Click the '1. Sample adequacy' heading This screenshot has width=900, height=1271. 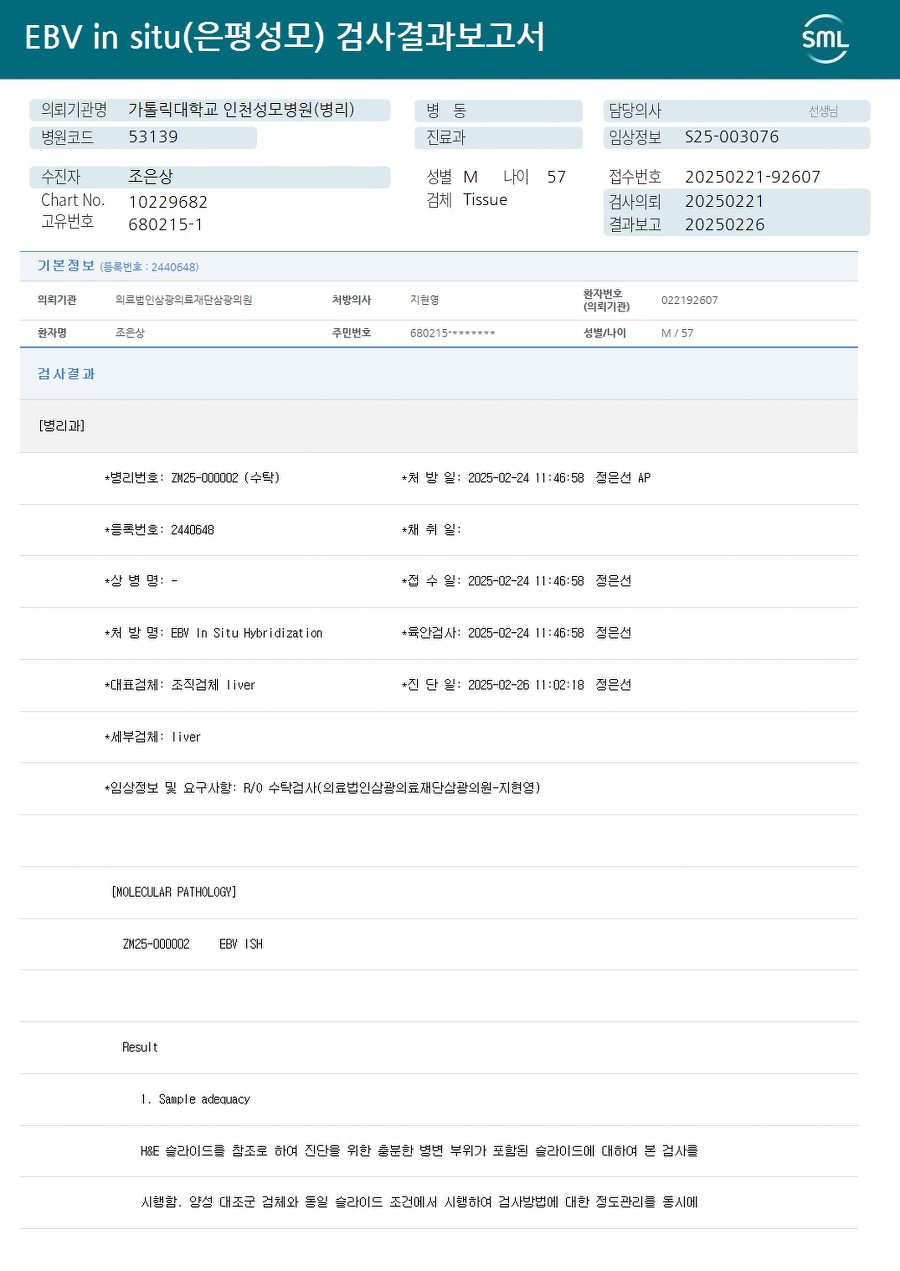(195, 1099)
